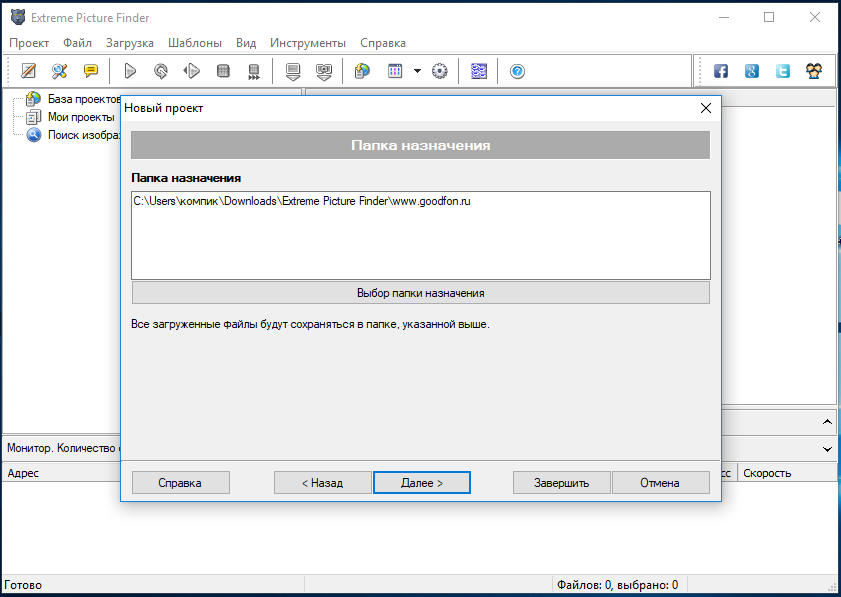Image resolution: width=841 pixels, height=597 pixels.
Task: Collapse panel with the up chevron
Action: [828, 422]
